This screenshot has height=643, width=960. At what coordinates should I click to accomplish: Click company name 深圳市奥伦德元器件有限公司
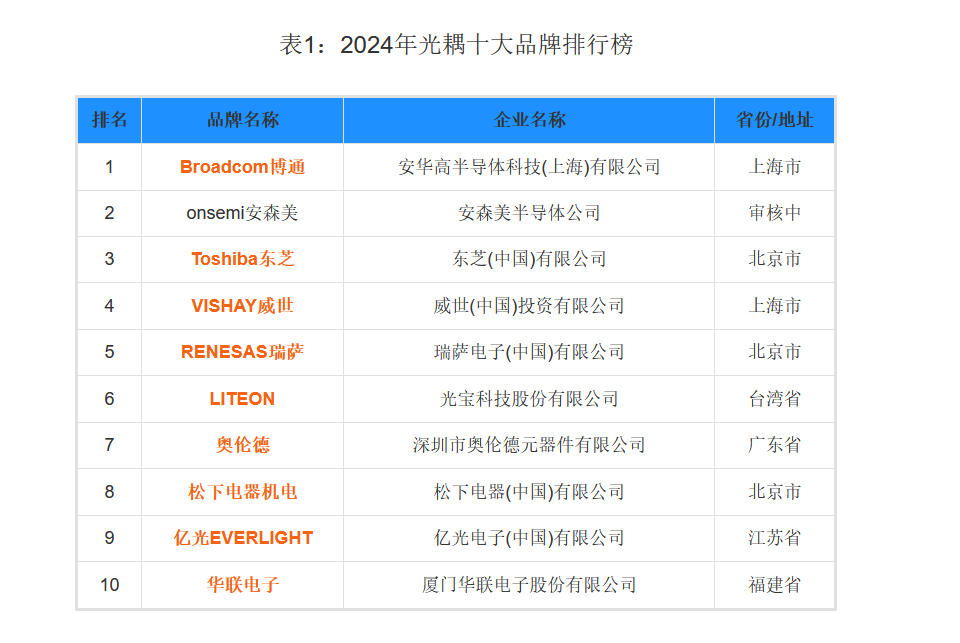click(x=529, y=445)
